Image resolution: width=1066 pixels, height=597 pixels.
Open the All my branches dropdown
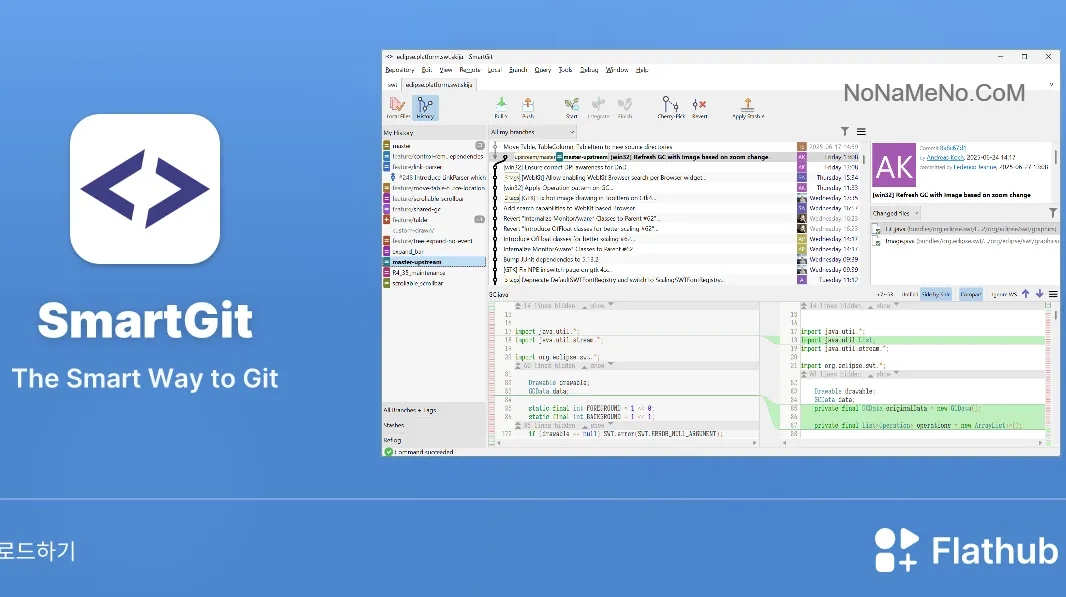(532, 132)
